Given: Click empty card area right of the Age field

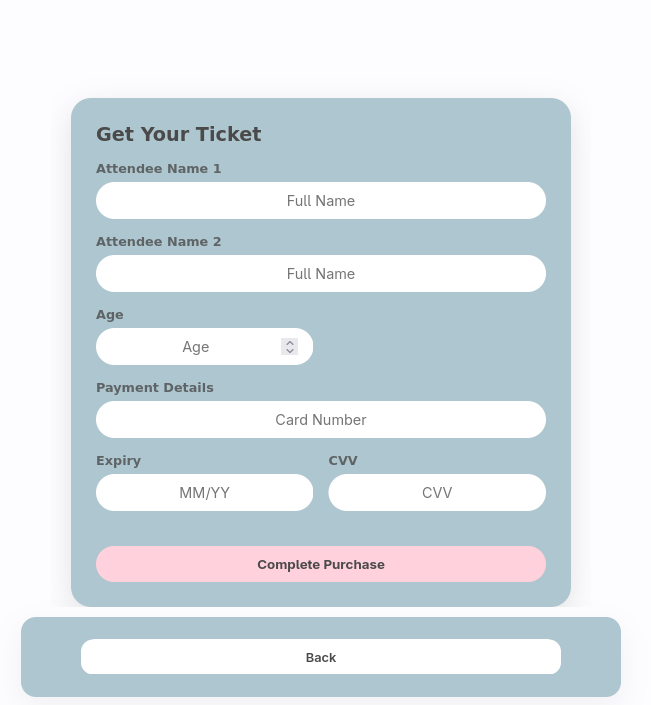Looking at the screenshot, I should 430,347.
